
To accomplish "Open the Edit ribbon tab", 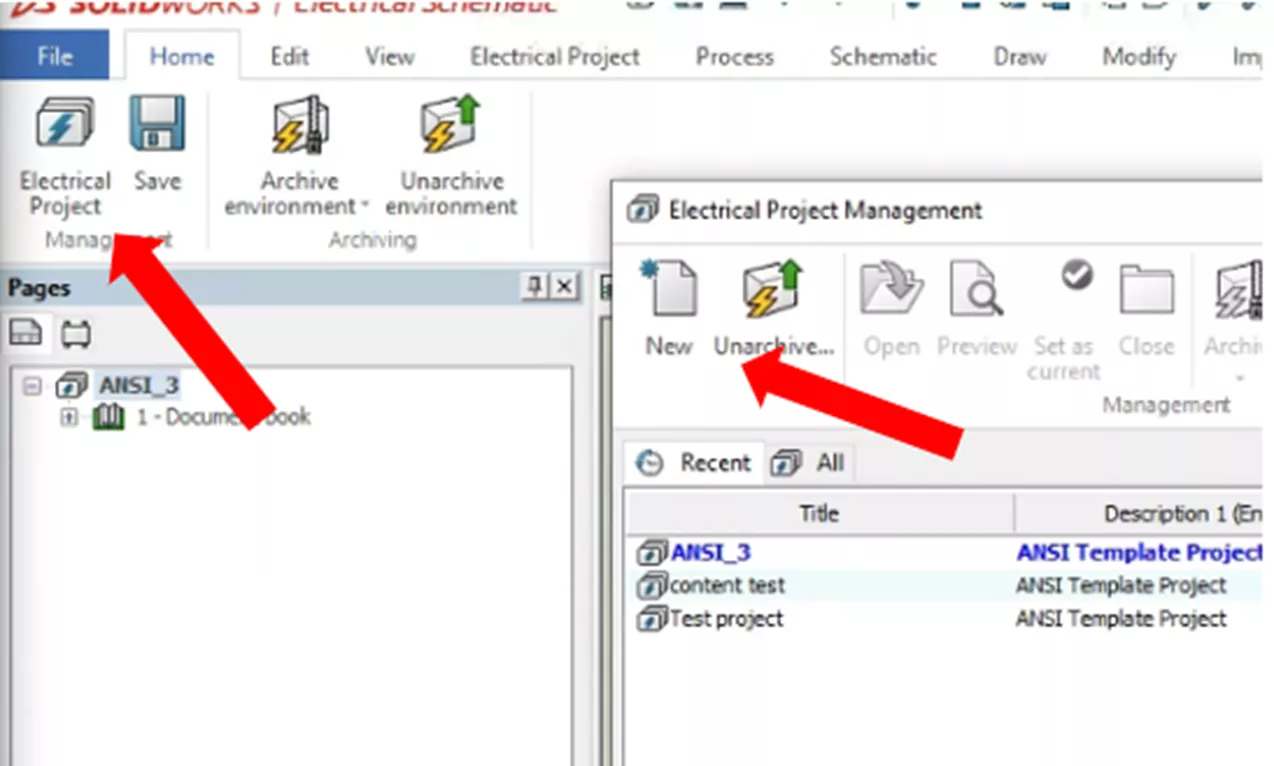I will 289,56.
